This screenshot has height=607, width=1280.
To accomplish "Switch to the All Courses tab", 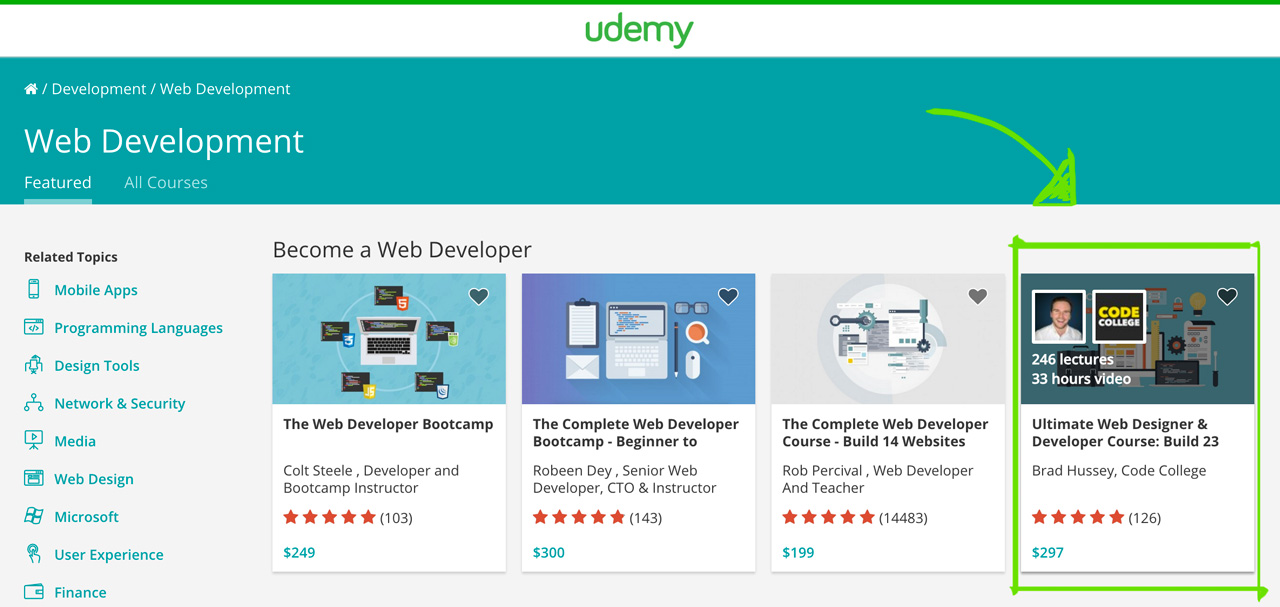I will tap(166, 182).
